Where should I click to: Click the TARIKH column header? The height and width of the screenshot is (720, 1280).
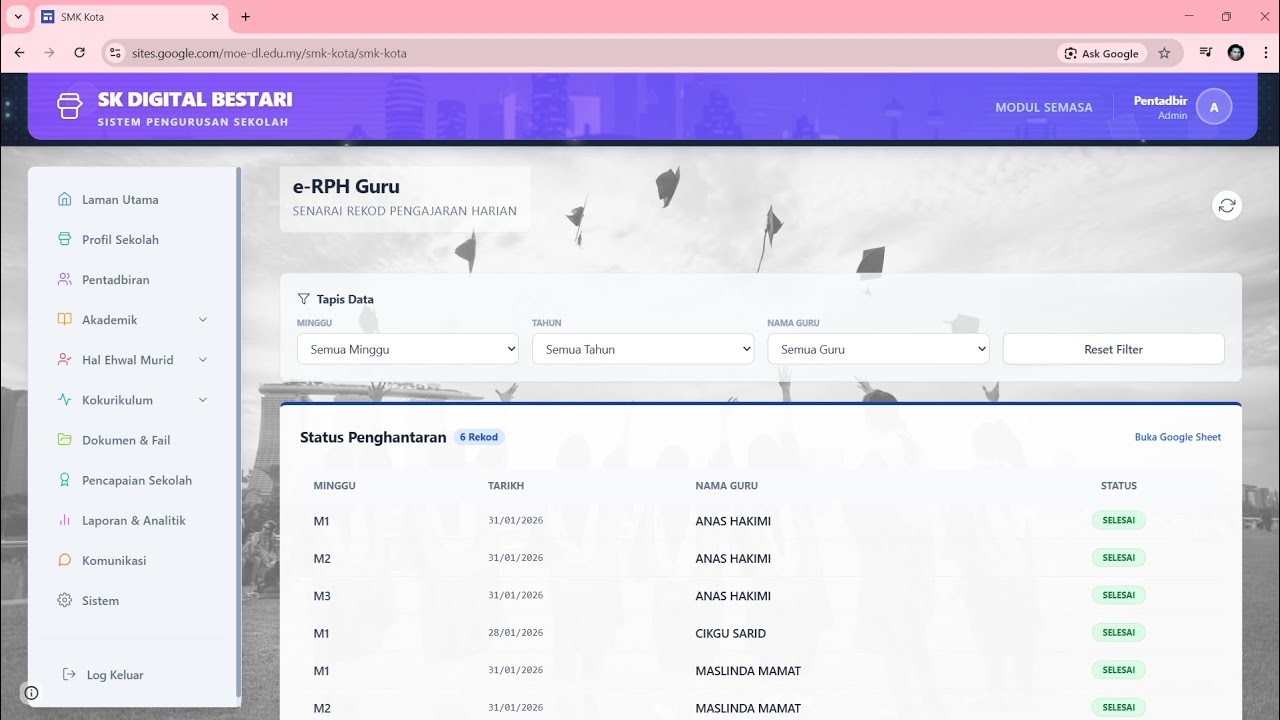[506, 486]
